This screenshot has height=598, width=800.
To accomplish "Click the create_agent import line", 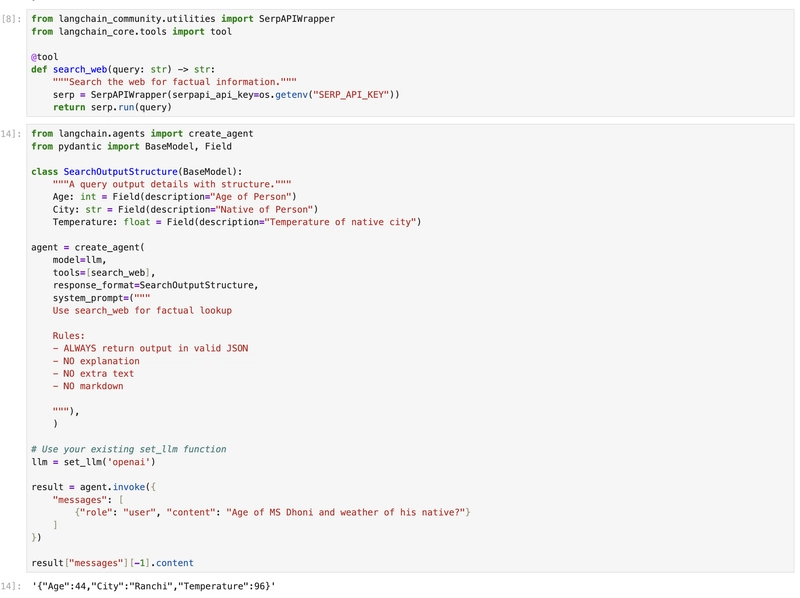I will coord(142,133).
